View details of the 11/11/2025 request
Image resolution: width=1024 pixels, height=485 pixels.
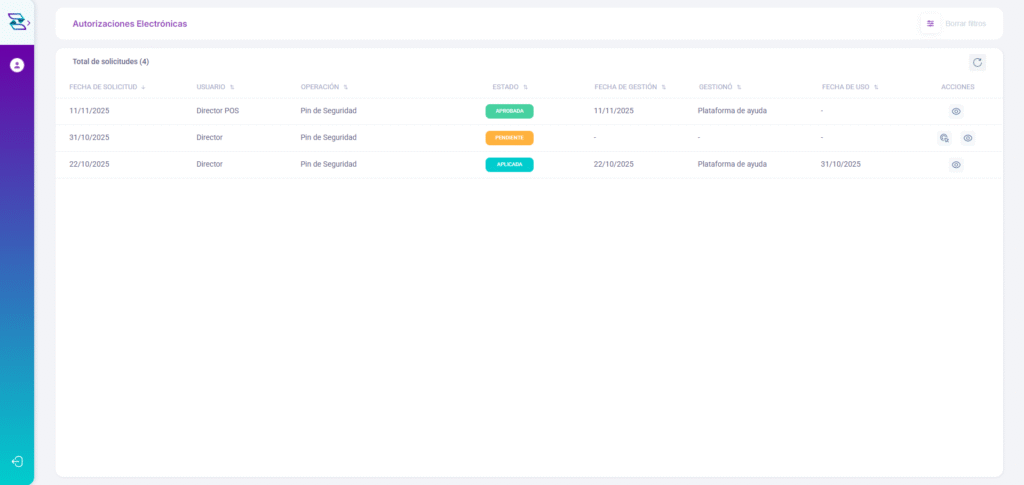pyautogui.click(x=956, y=111)
